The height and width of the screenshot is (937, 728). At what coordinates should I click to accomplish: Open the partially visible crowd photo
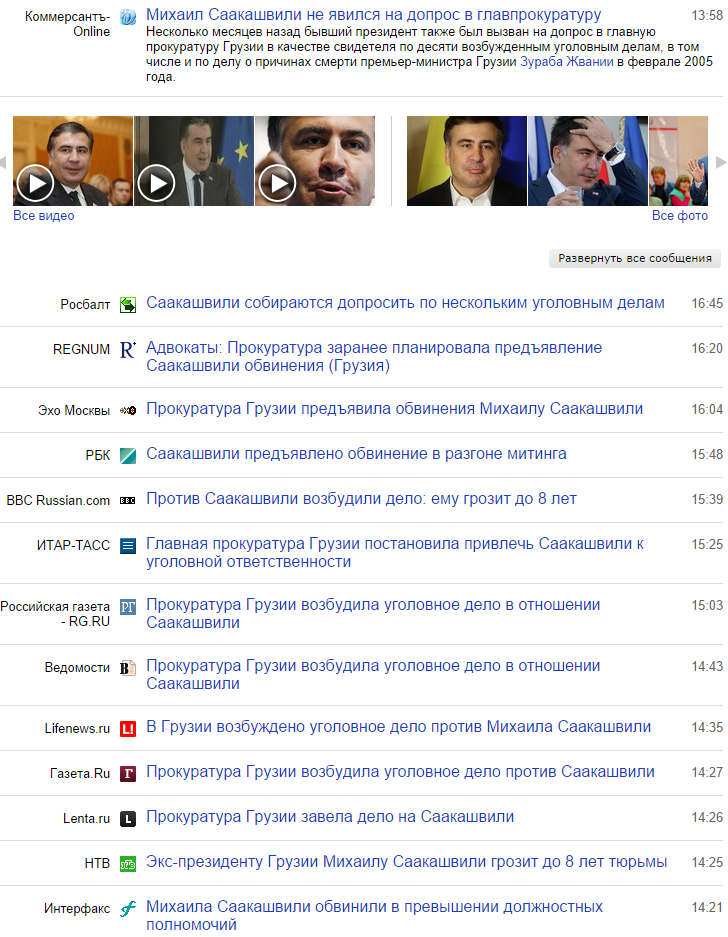678,161
